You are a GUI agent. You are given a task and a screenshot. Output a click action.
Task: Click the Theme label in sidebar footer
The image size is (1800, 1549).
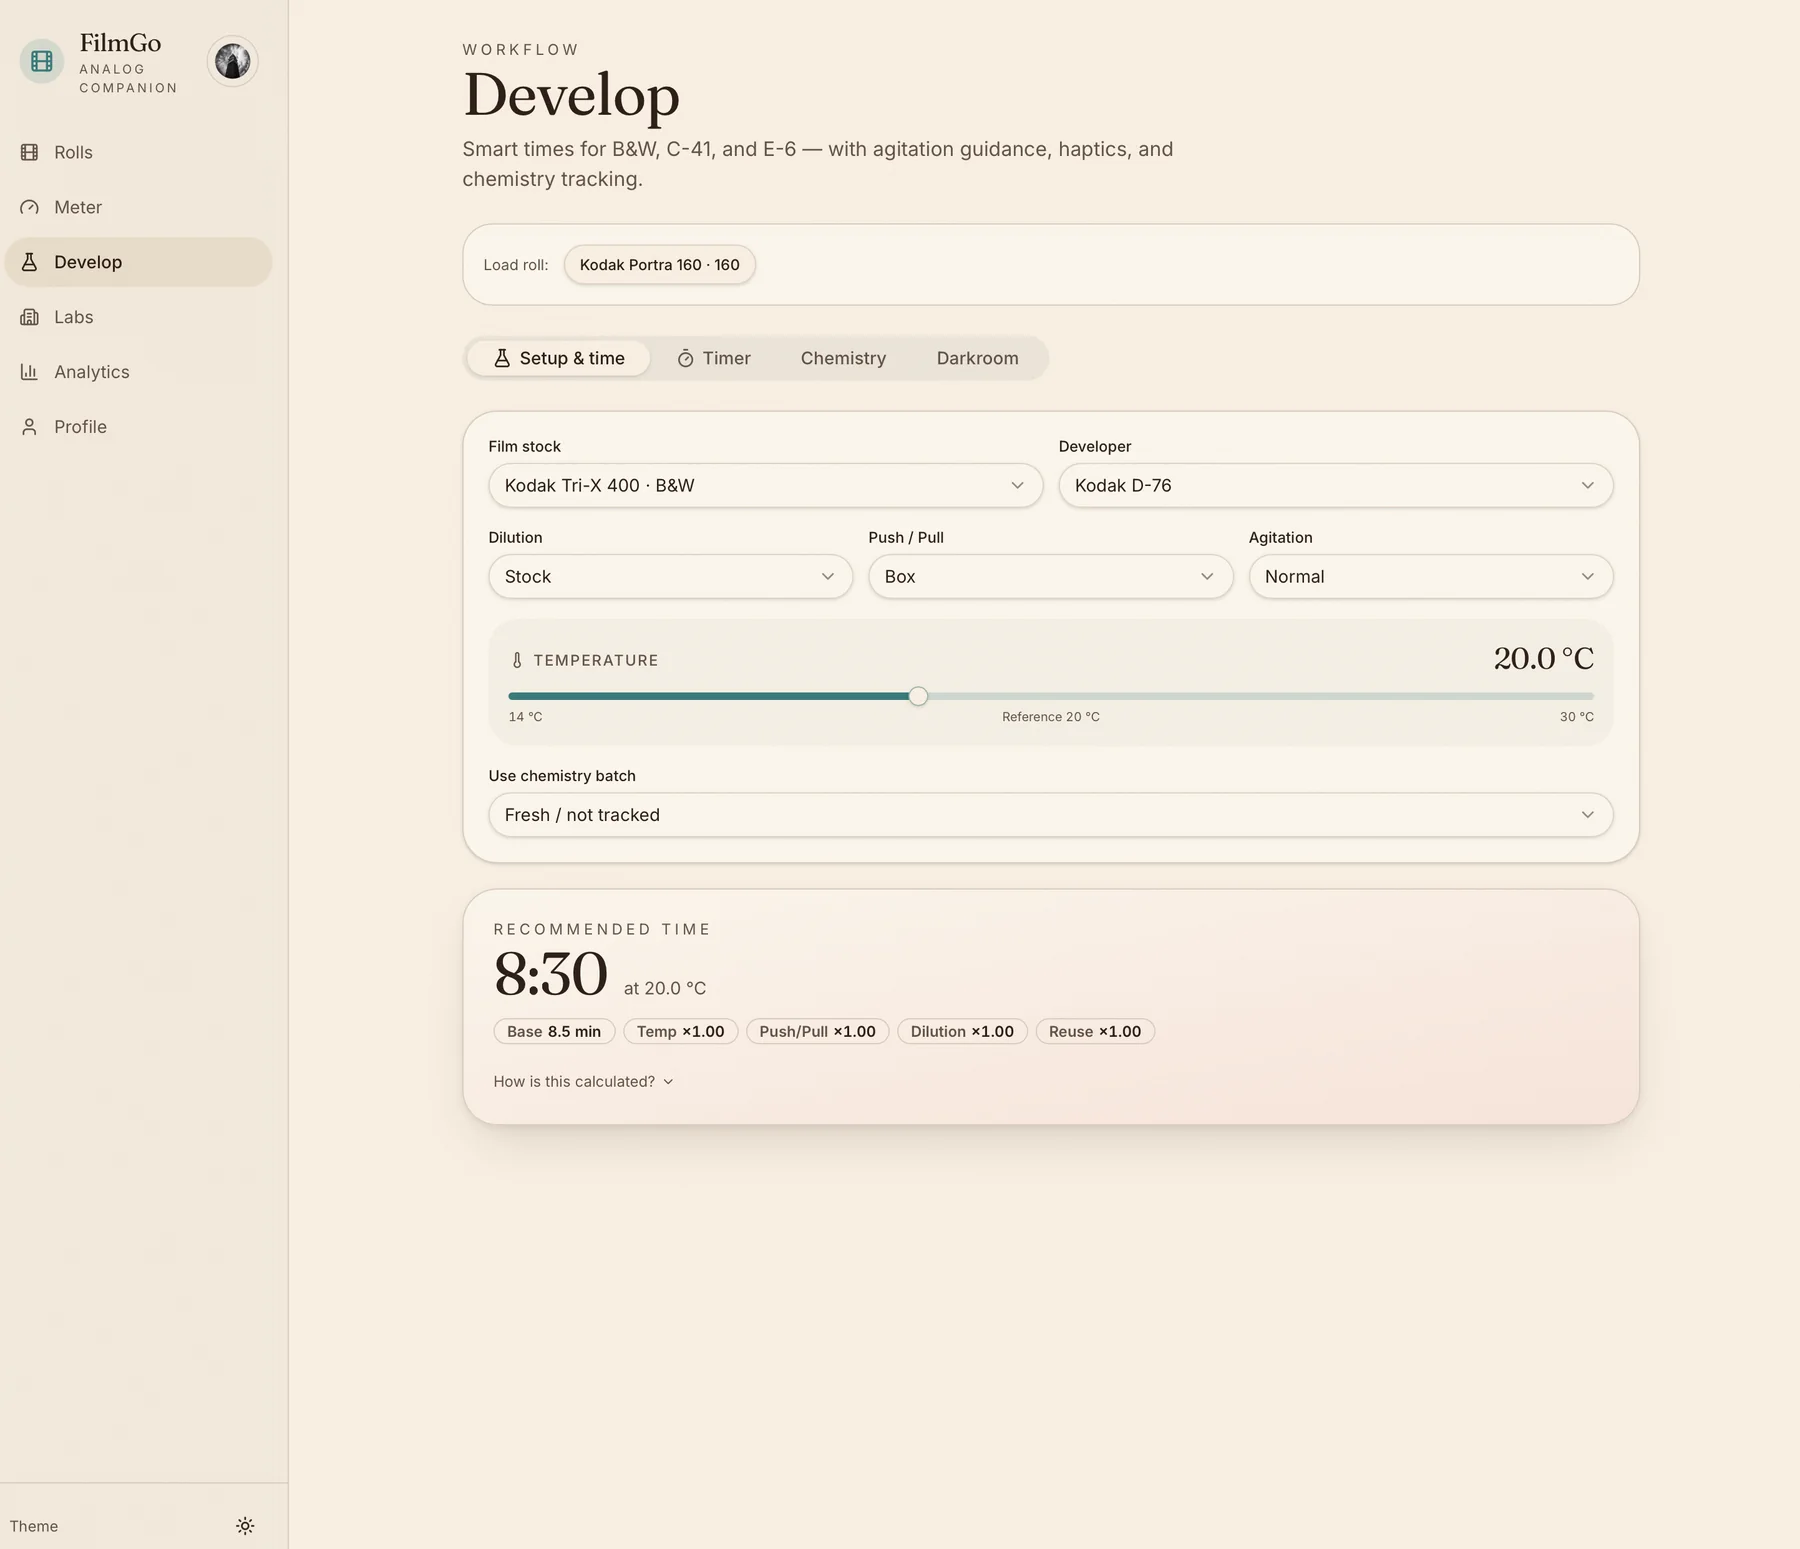click(x=34, y=1526)
